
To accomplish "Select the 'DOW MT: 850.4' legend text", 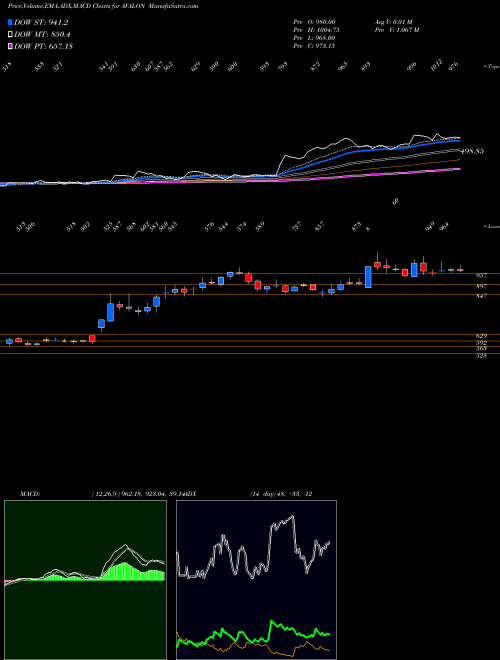I will 42,34.
